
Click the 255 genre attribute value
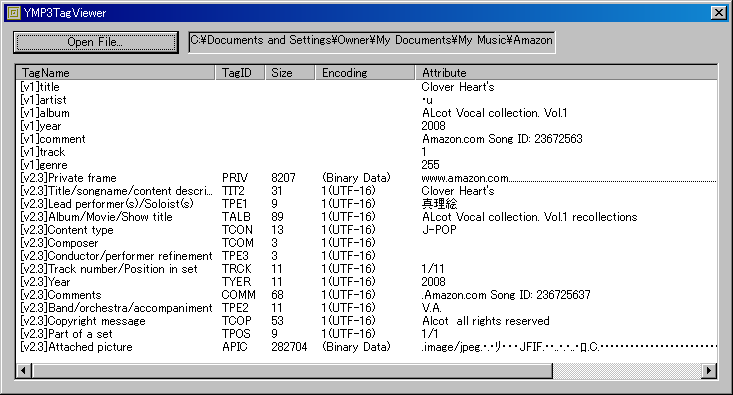point(431,165)
